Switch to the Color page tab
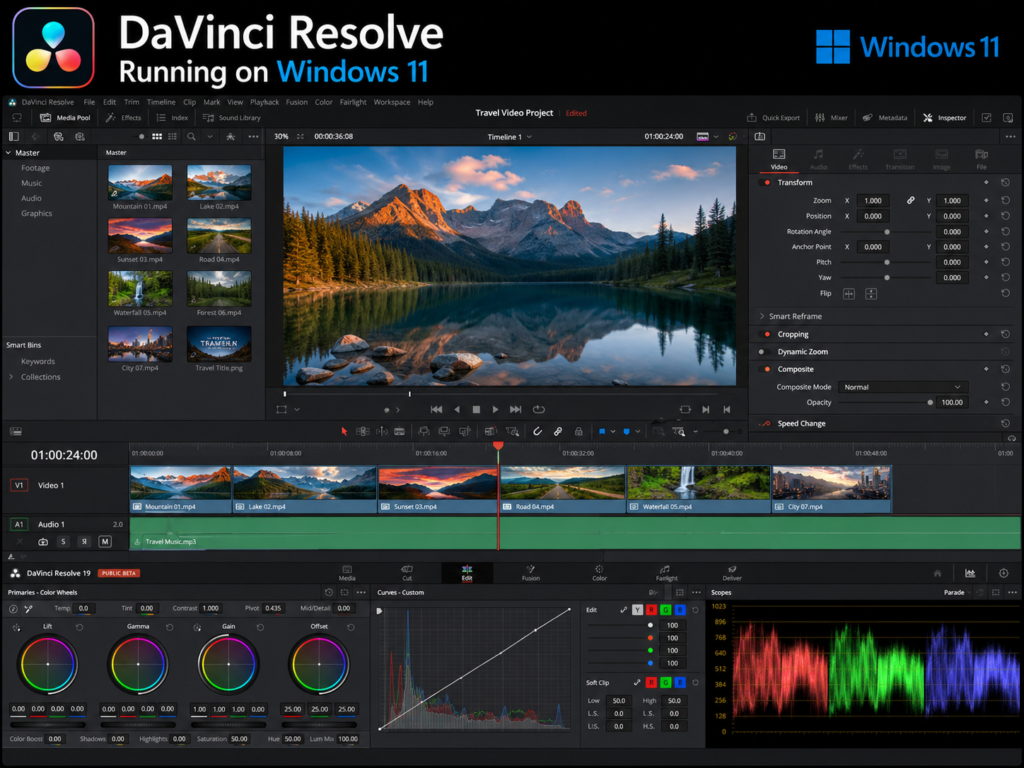 click(x=599, y=573)
